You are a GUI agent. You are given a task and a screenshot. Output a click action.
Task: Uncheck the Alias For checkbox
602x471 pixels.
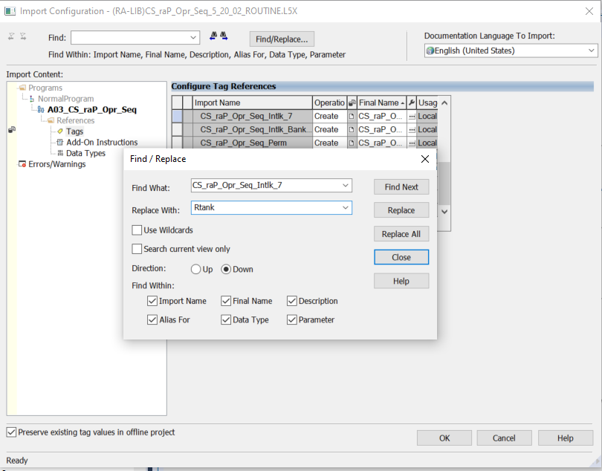coord(152,319)
